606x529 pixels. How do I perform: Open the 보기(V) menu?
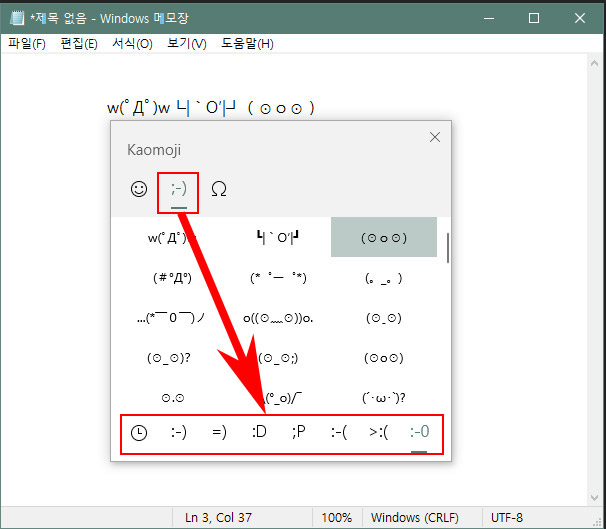click(x=187, y=44)
